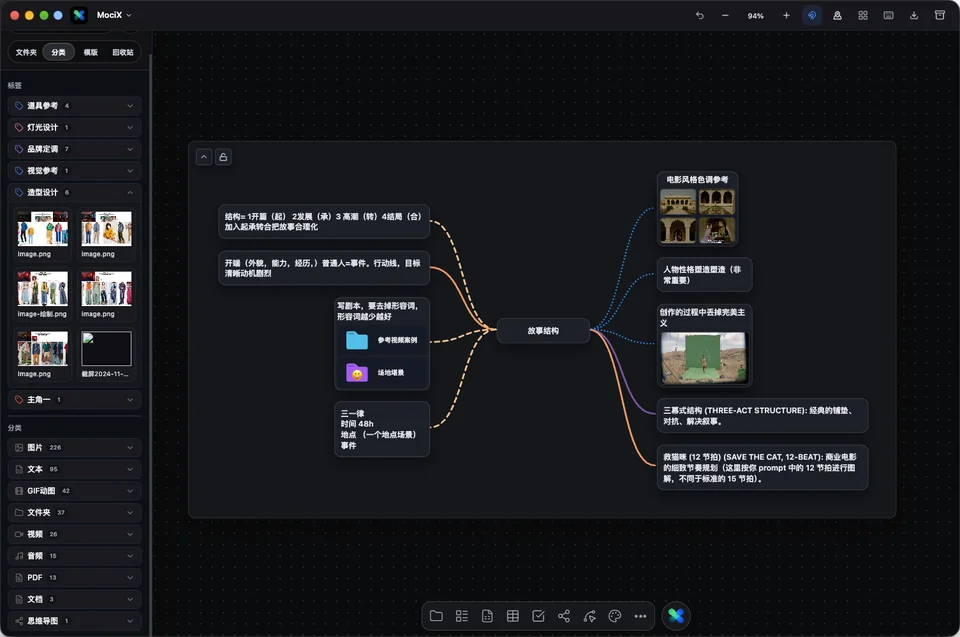Screen dimensions: 960x637
Task: Add a document from bottom toolbar
Action: [x=487, y=616]
